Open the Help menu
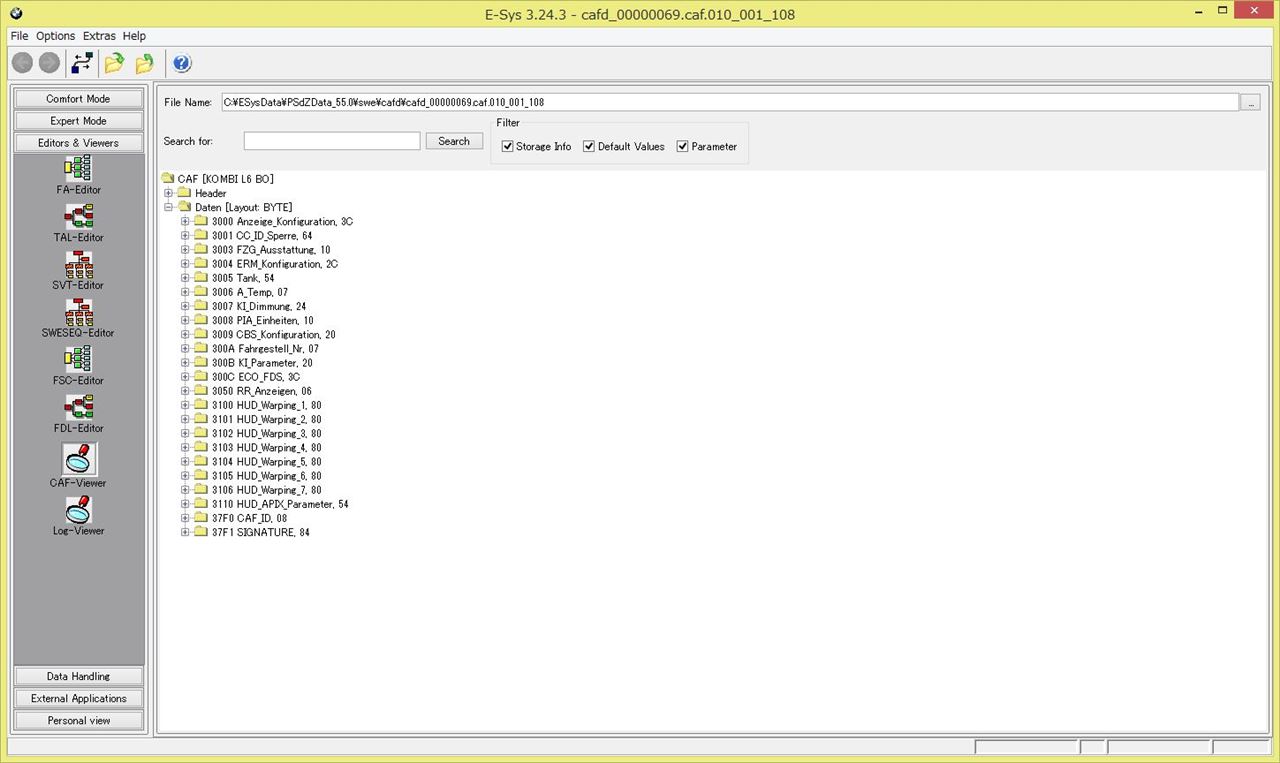 click(134, 36)
